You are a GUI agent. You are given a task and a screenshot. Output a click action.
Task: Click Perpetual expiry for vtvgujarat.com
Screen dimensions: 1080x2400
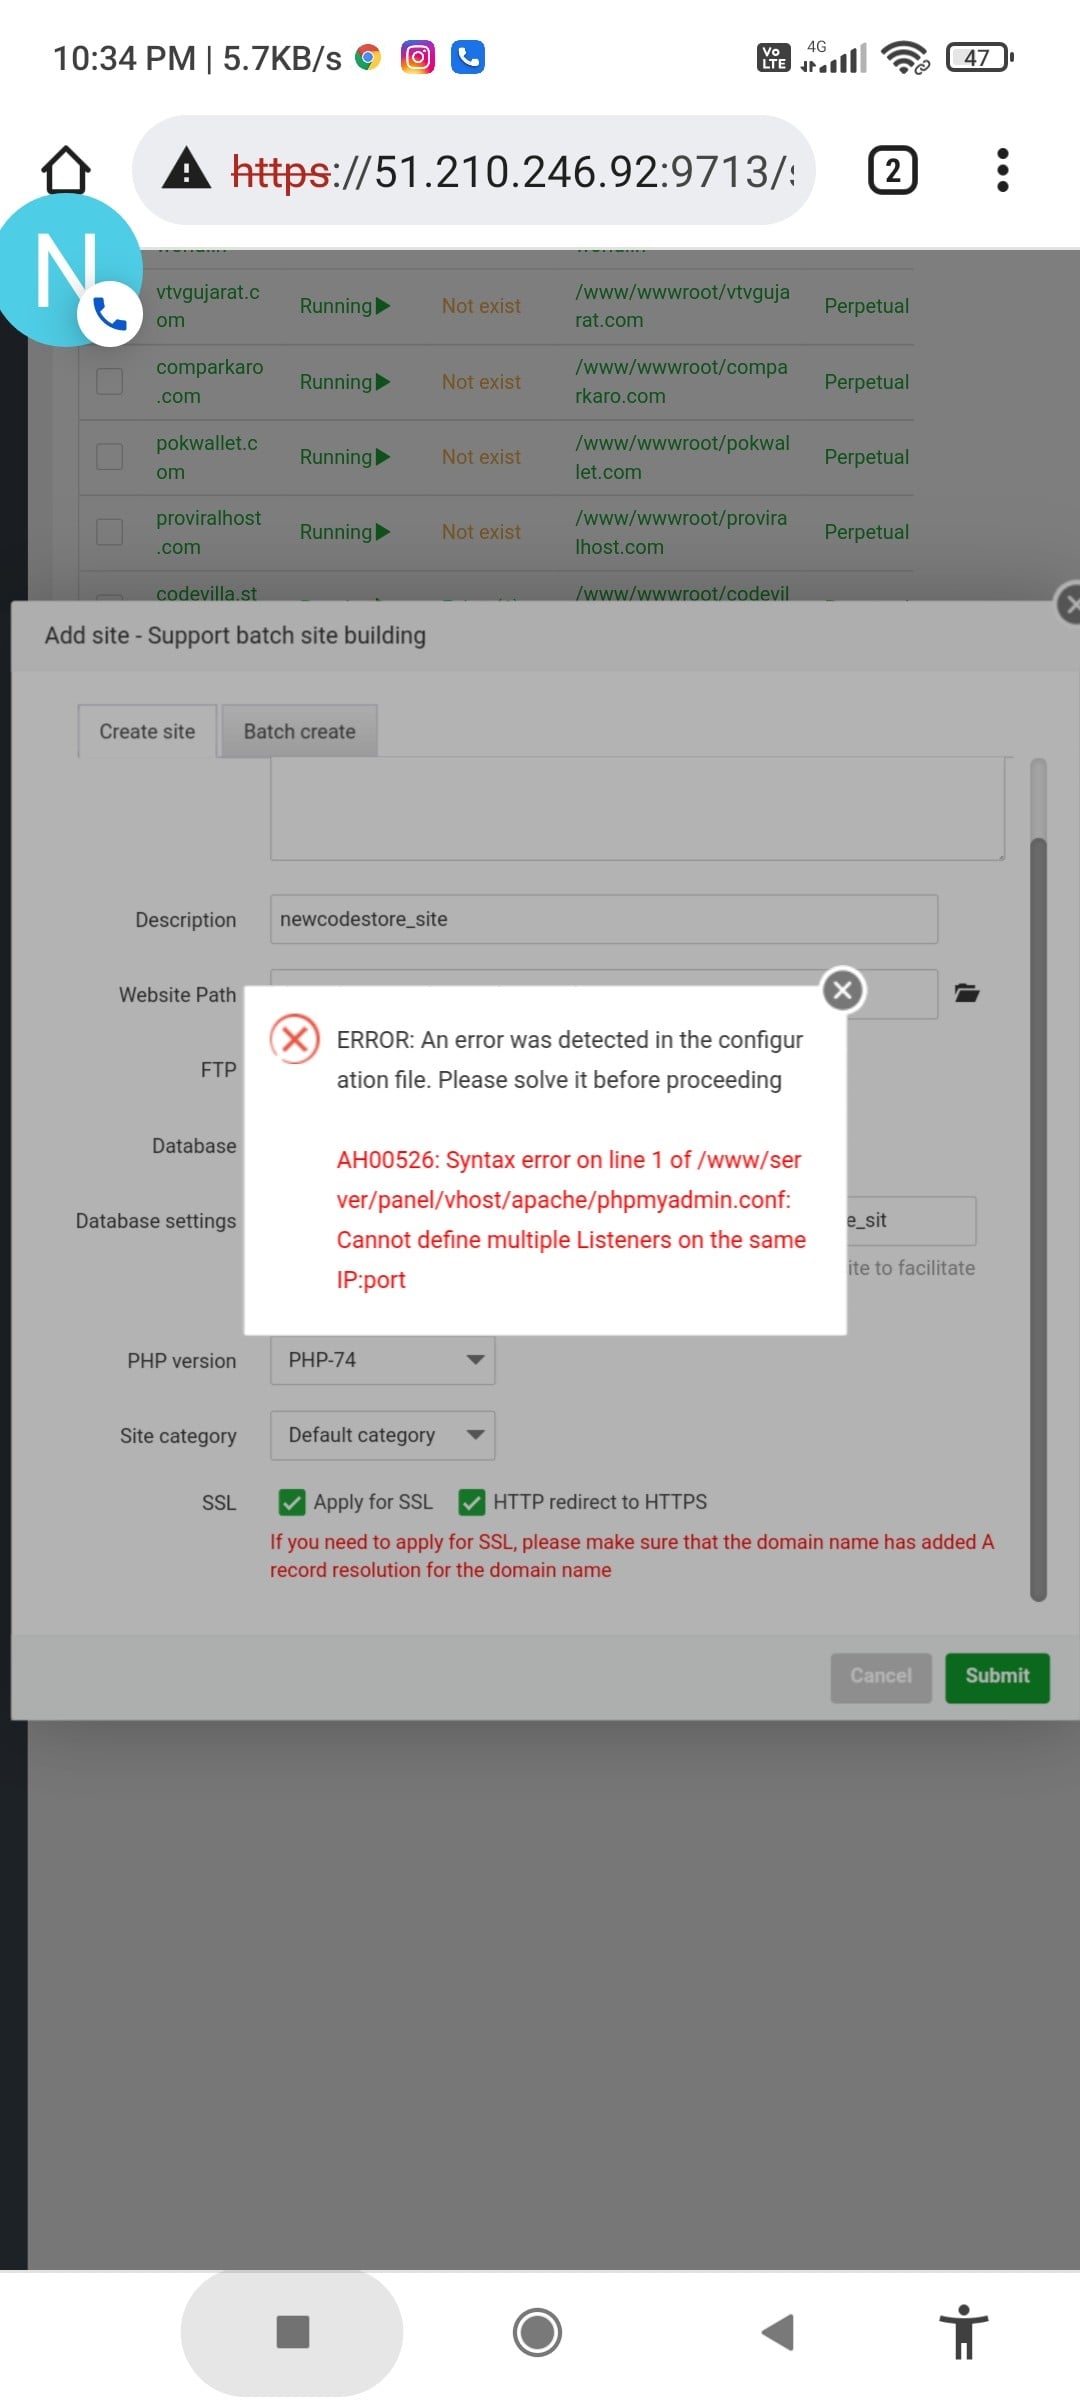coord(866,306)
